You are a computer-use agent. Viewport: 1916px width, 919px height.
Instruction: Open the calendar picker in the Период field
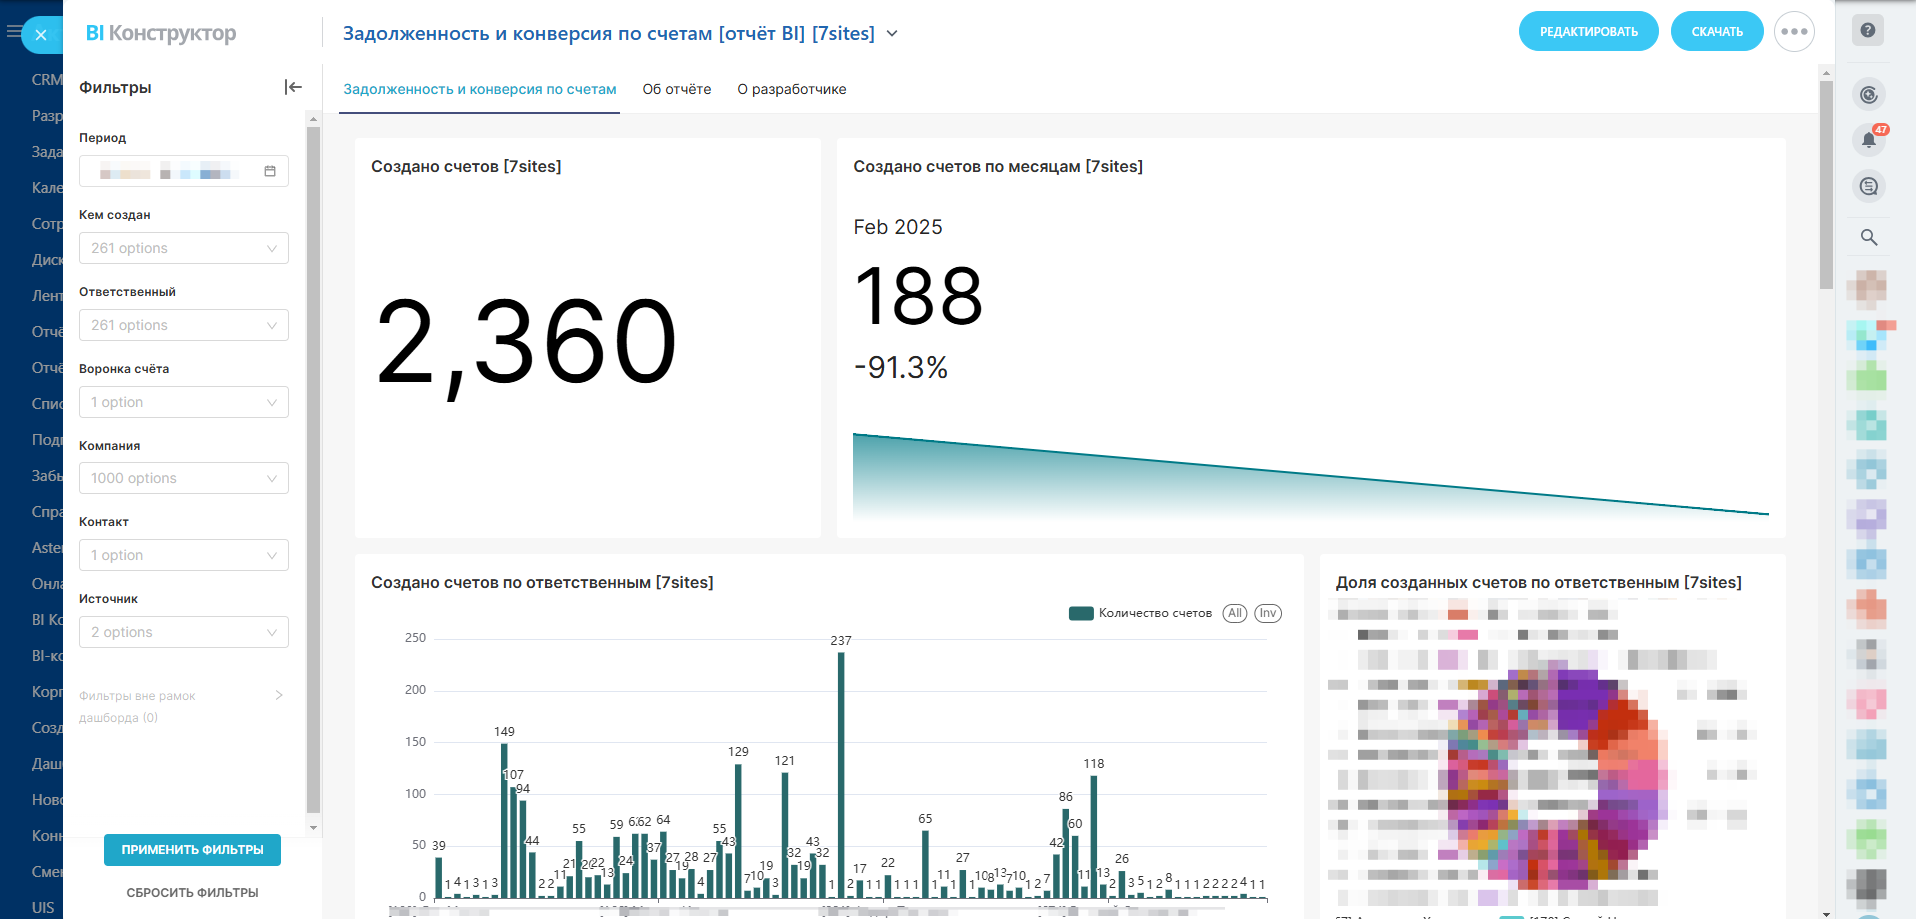270,171
